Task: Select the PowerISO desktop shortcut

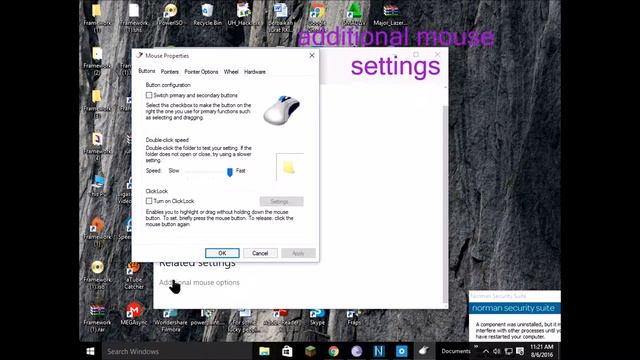Action: (170, 14)
